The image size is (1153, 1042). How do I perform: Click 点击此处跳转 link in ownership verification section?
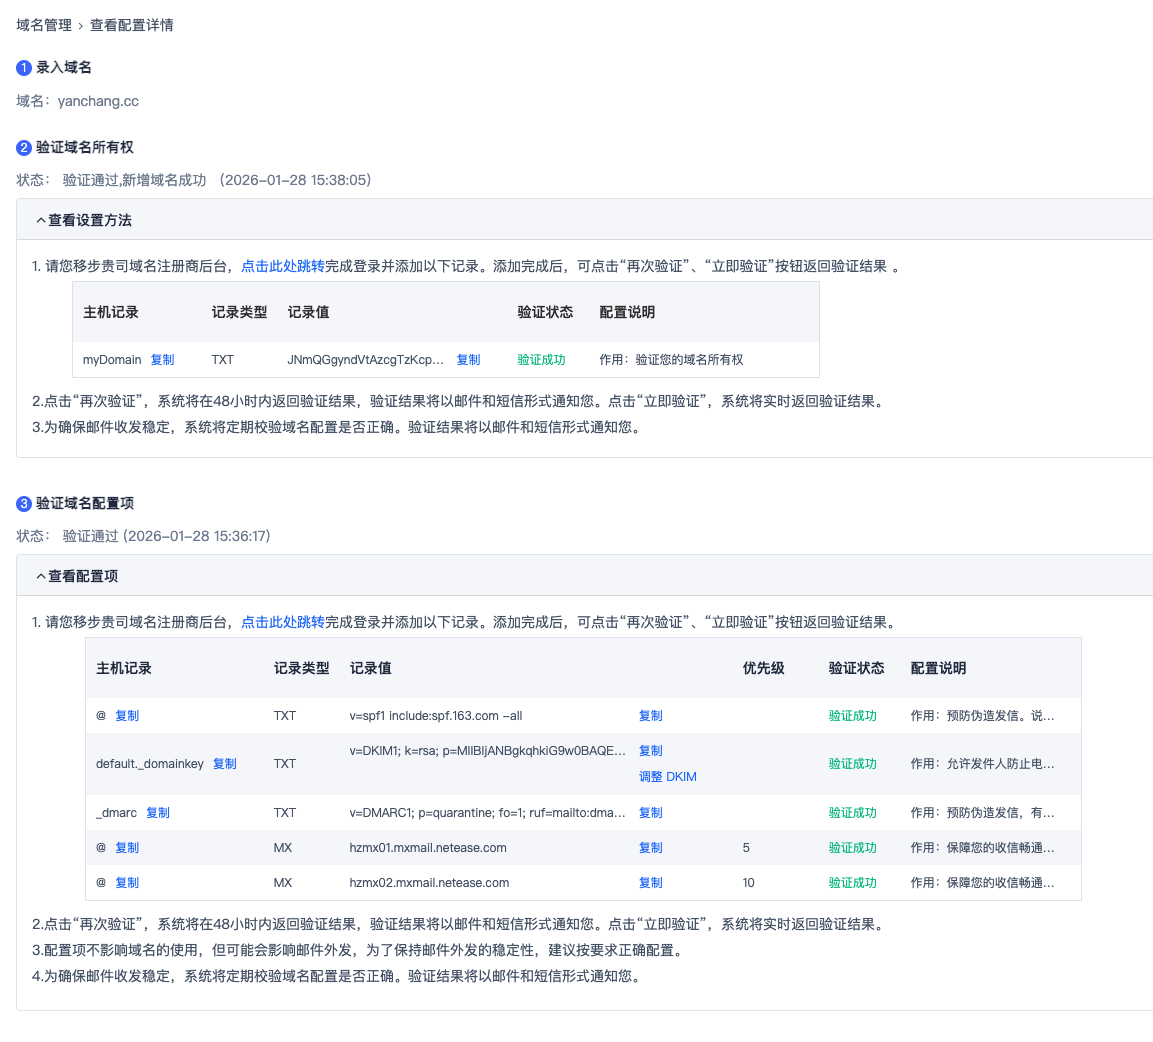tap(283, 266)
